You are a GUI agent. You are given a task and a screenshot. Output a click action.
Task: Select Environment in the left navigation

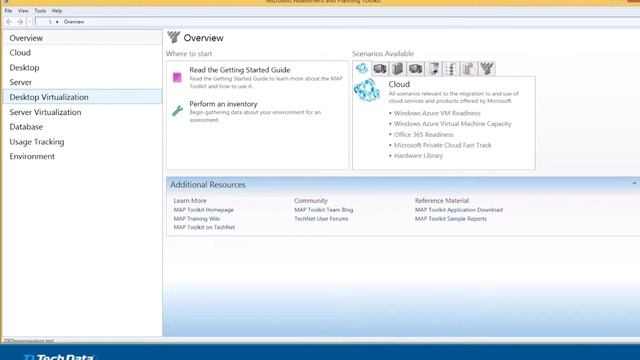82,156
